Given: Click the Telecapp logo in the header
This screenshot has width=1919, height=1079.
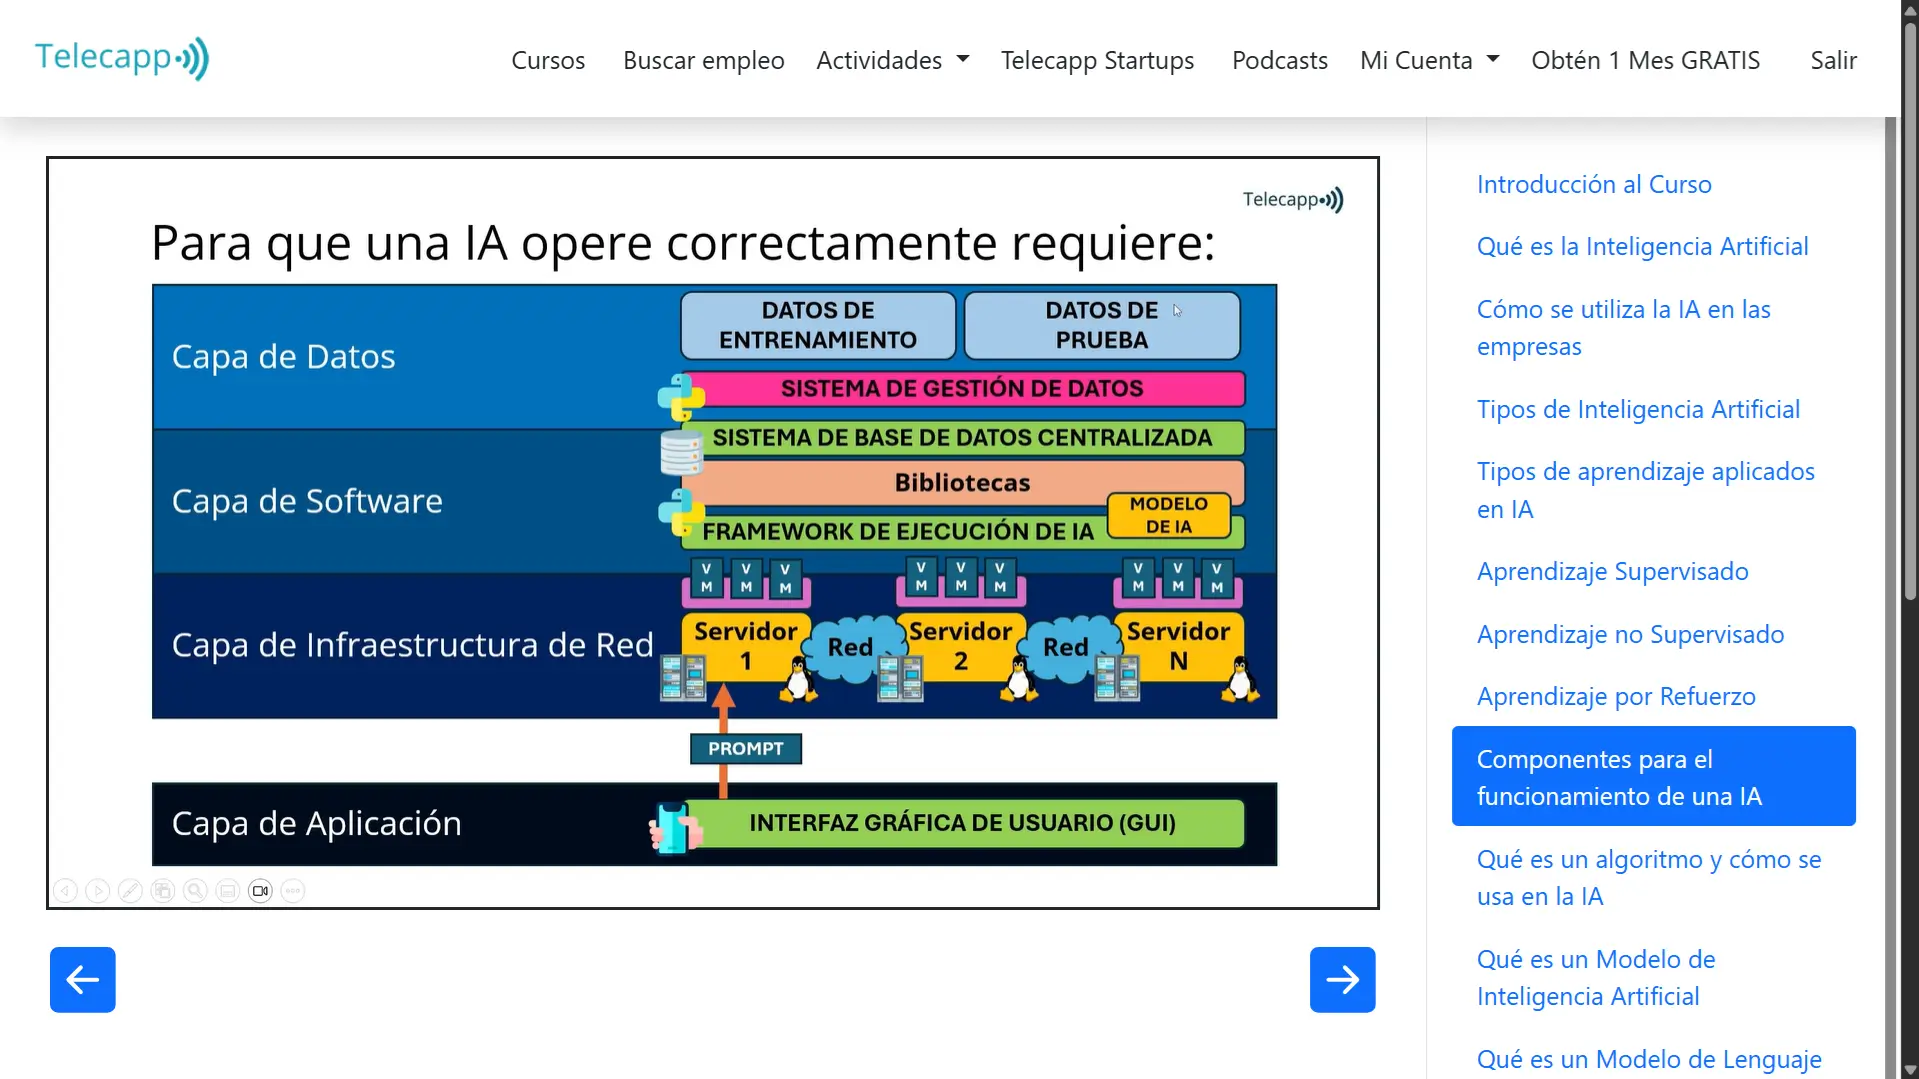Looking at the screenshot, I should click(x=121, y=57).
